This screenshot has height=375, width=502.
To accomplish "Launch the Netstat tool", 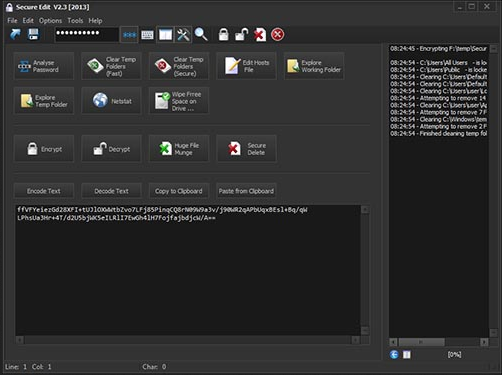I will tap(111, 101).
